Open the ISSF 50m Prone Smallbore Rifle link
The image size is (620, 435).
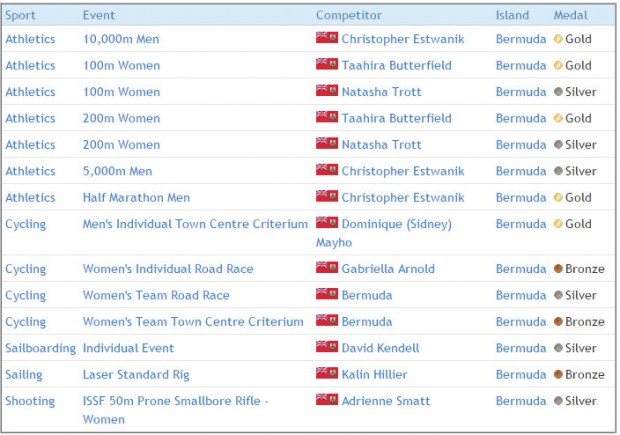[x=174, y=401]
